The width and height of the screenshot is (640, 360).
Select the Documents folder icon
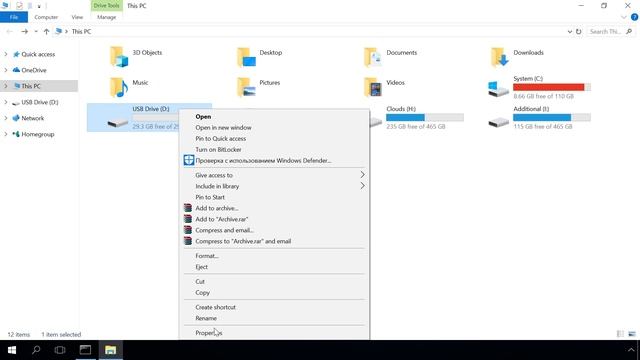click(373, 57)
